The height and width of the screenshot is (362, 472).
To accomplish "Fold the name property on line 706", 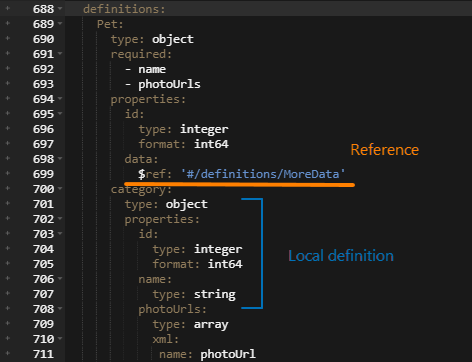I will pos(60,278).
